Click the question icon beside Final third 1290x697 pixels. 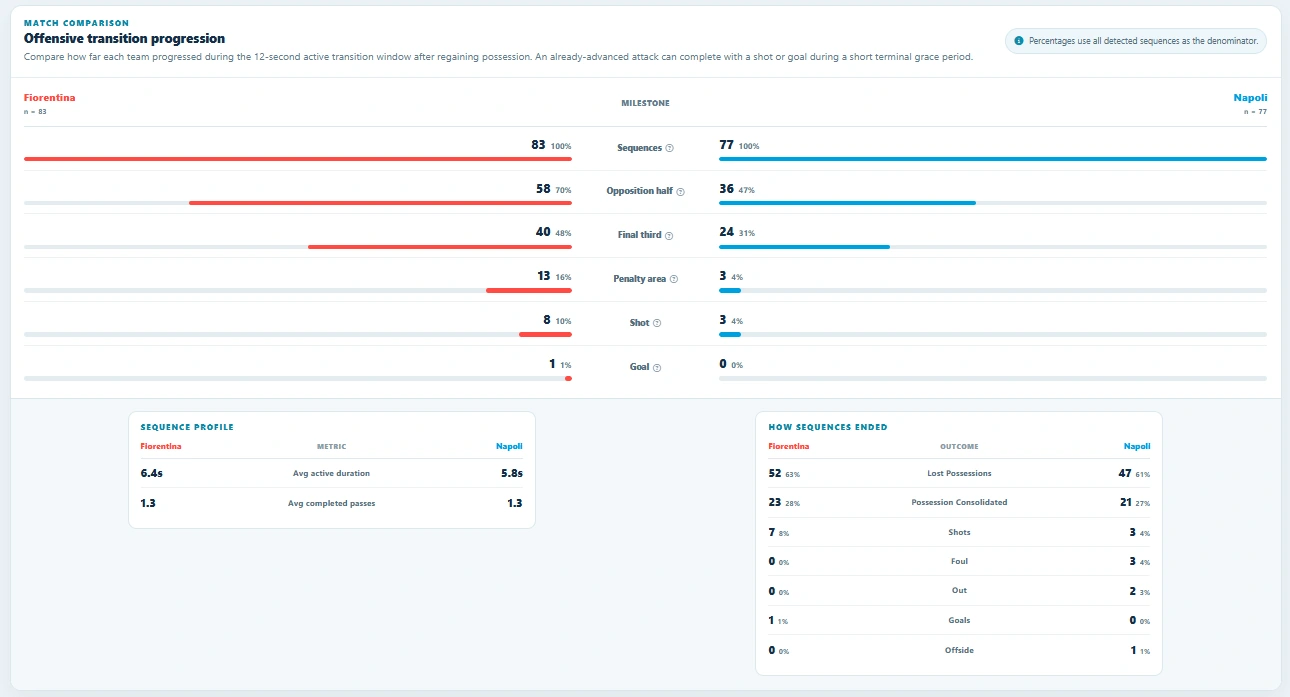coord(670,236)
